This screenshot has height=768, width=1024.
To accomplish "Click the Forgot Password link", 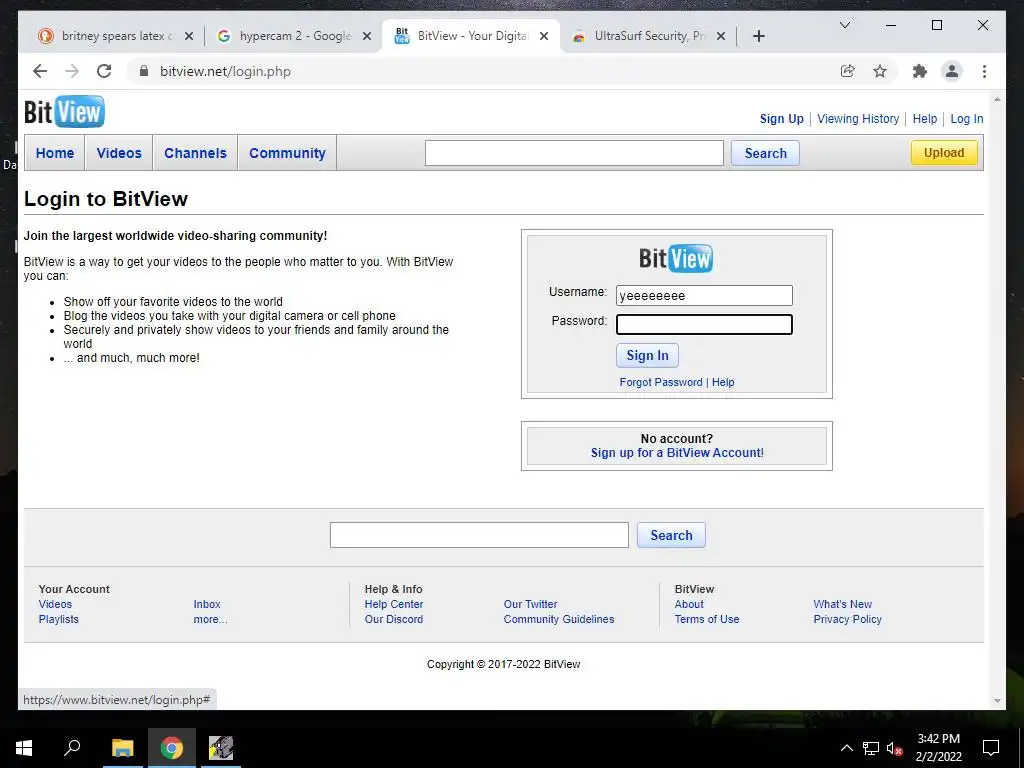I will pos(661,382).
